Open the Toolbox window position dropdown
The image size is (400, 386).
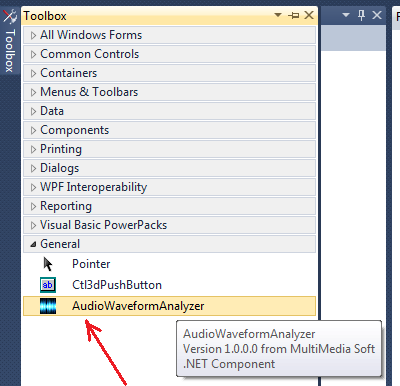pos(278,15)
